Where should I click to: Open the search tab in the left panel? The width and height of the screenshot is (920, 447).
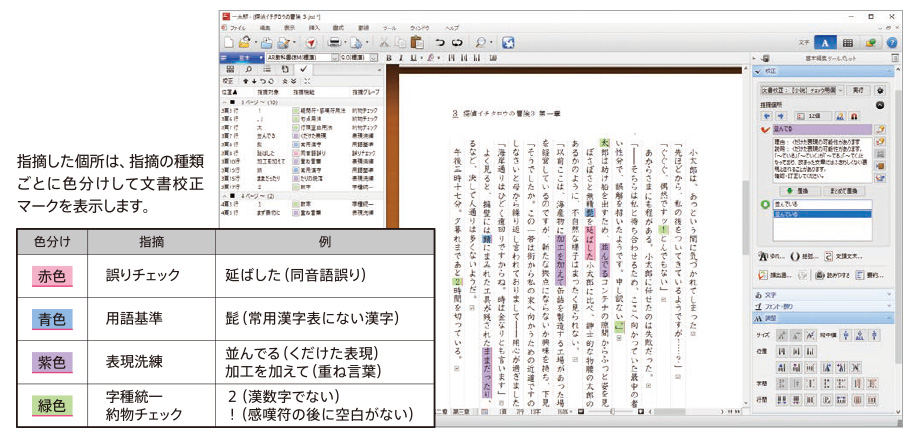coord(248,69)
